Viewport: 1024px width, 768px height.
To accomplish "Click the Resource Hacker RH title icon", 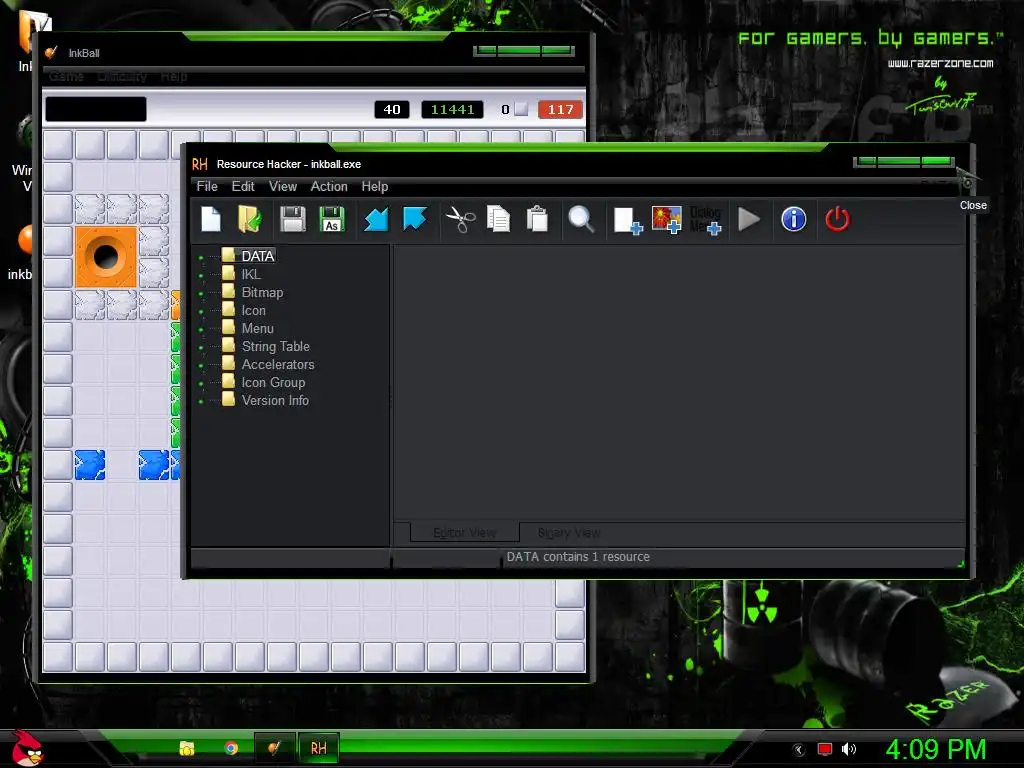I will coord(200,164).
